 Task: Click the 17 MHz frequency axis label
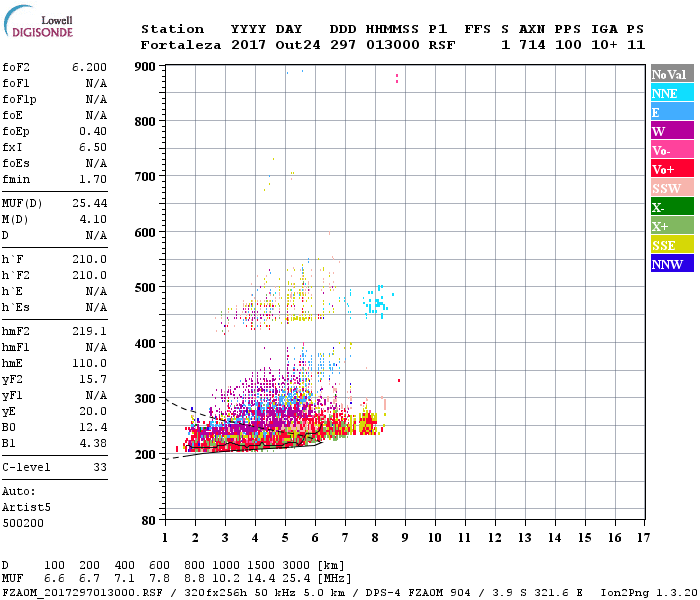click(644, 538)
